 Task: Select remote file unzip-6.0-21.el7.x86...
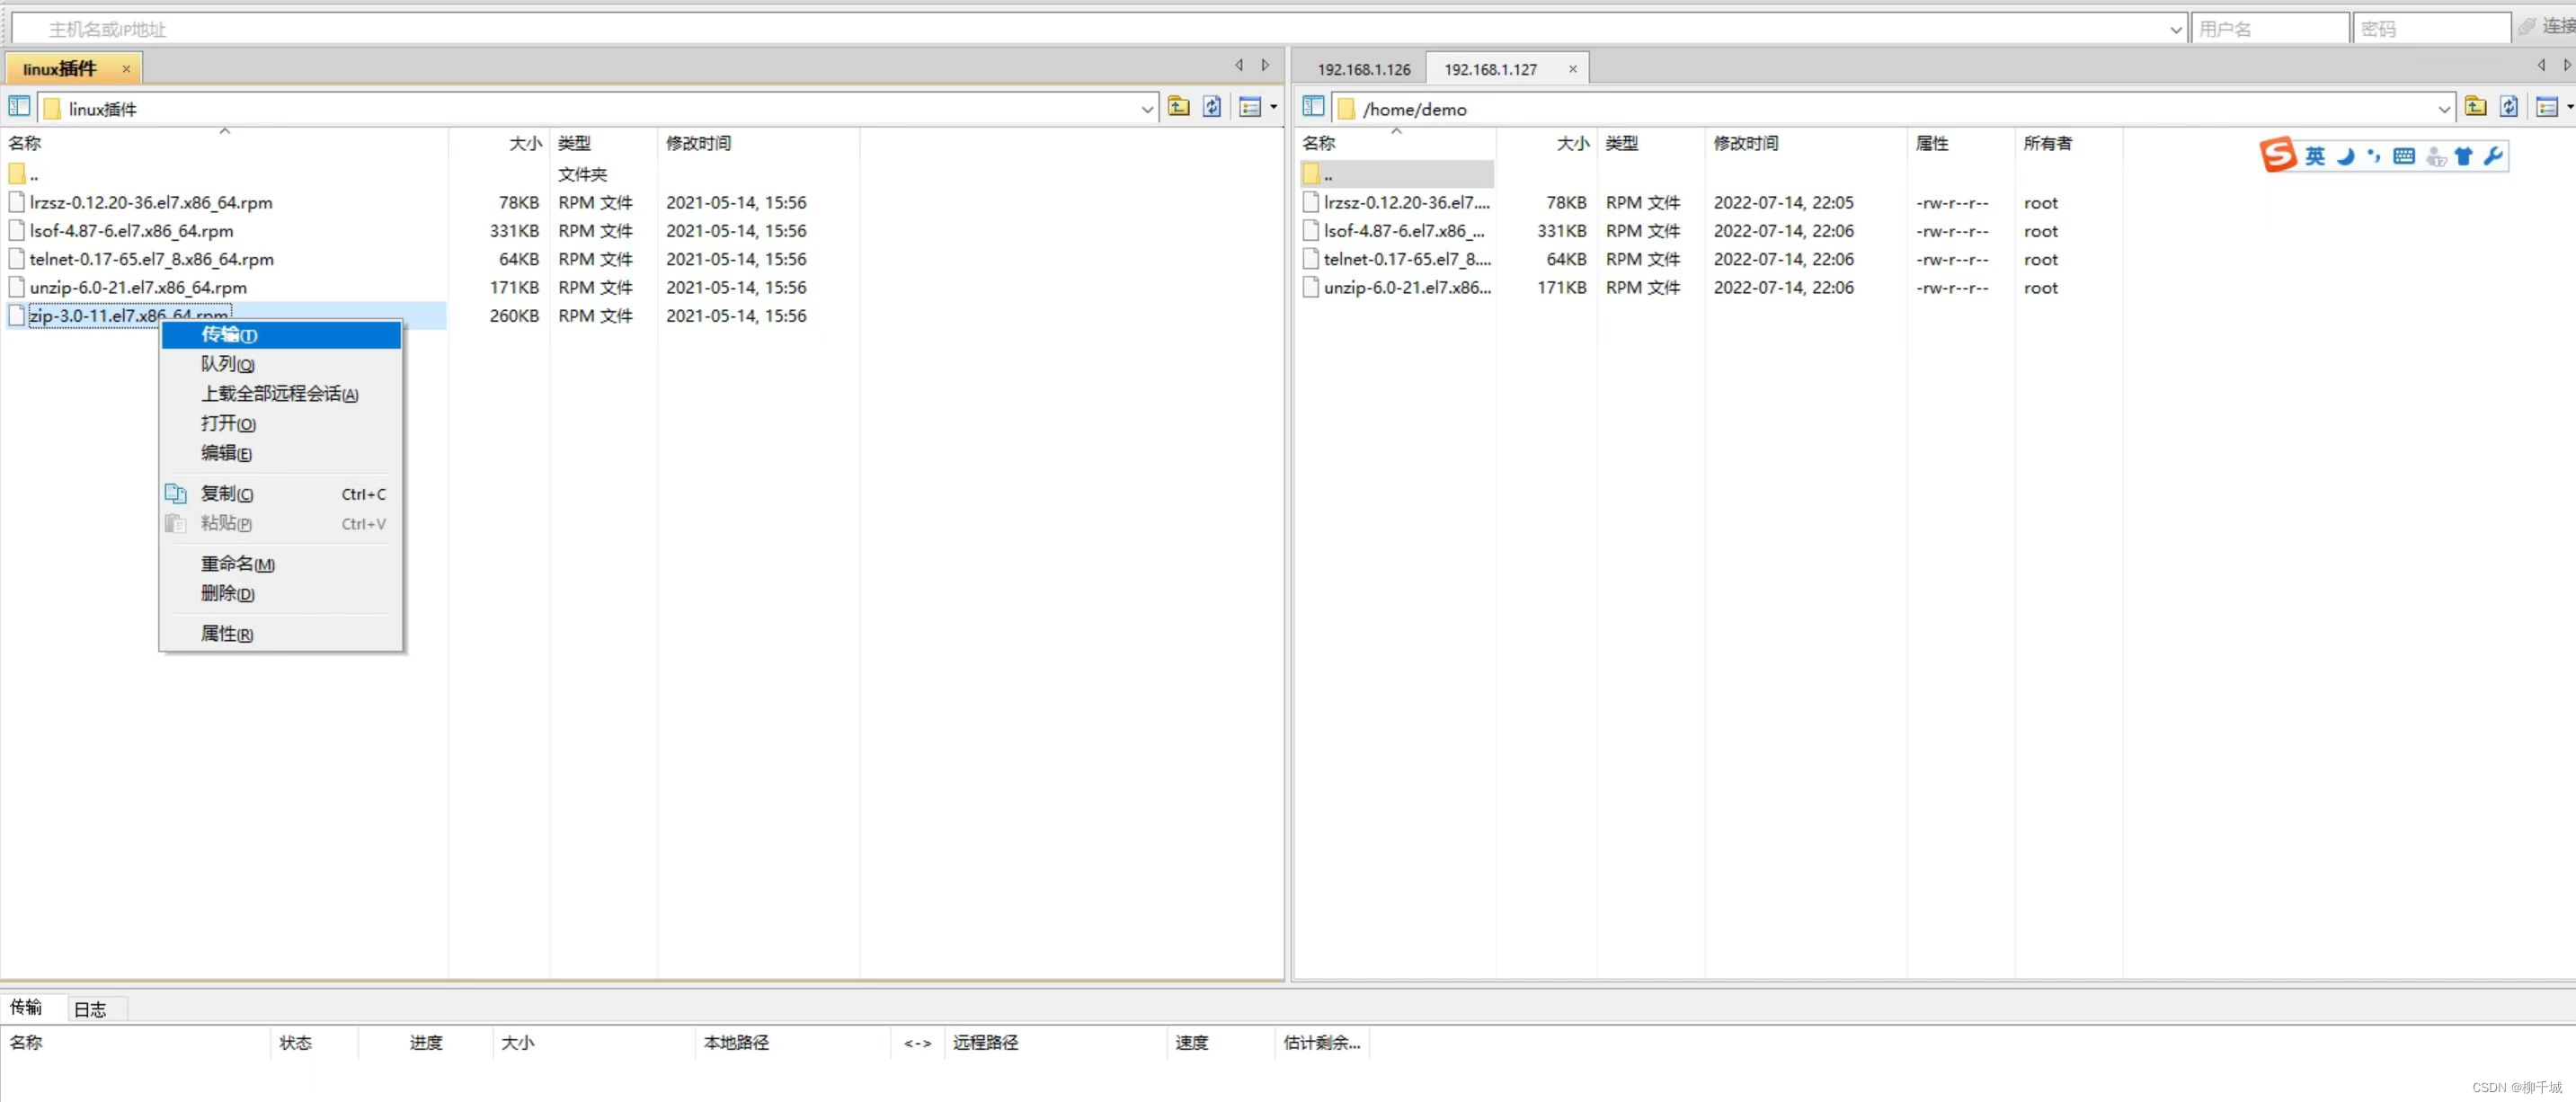1407,287
